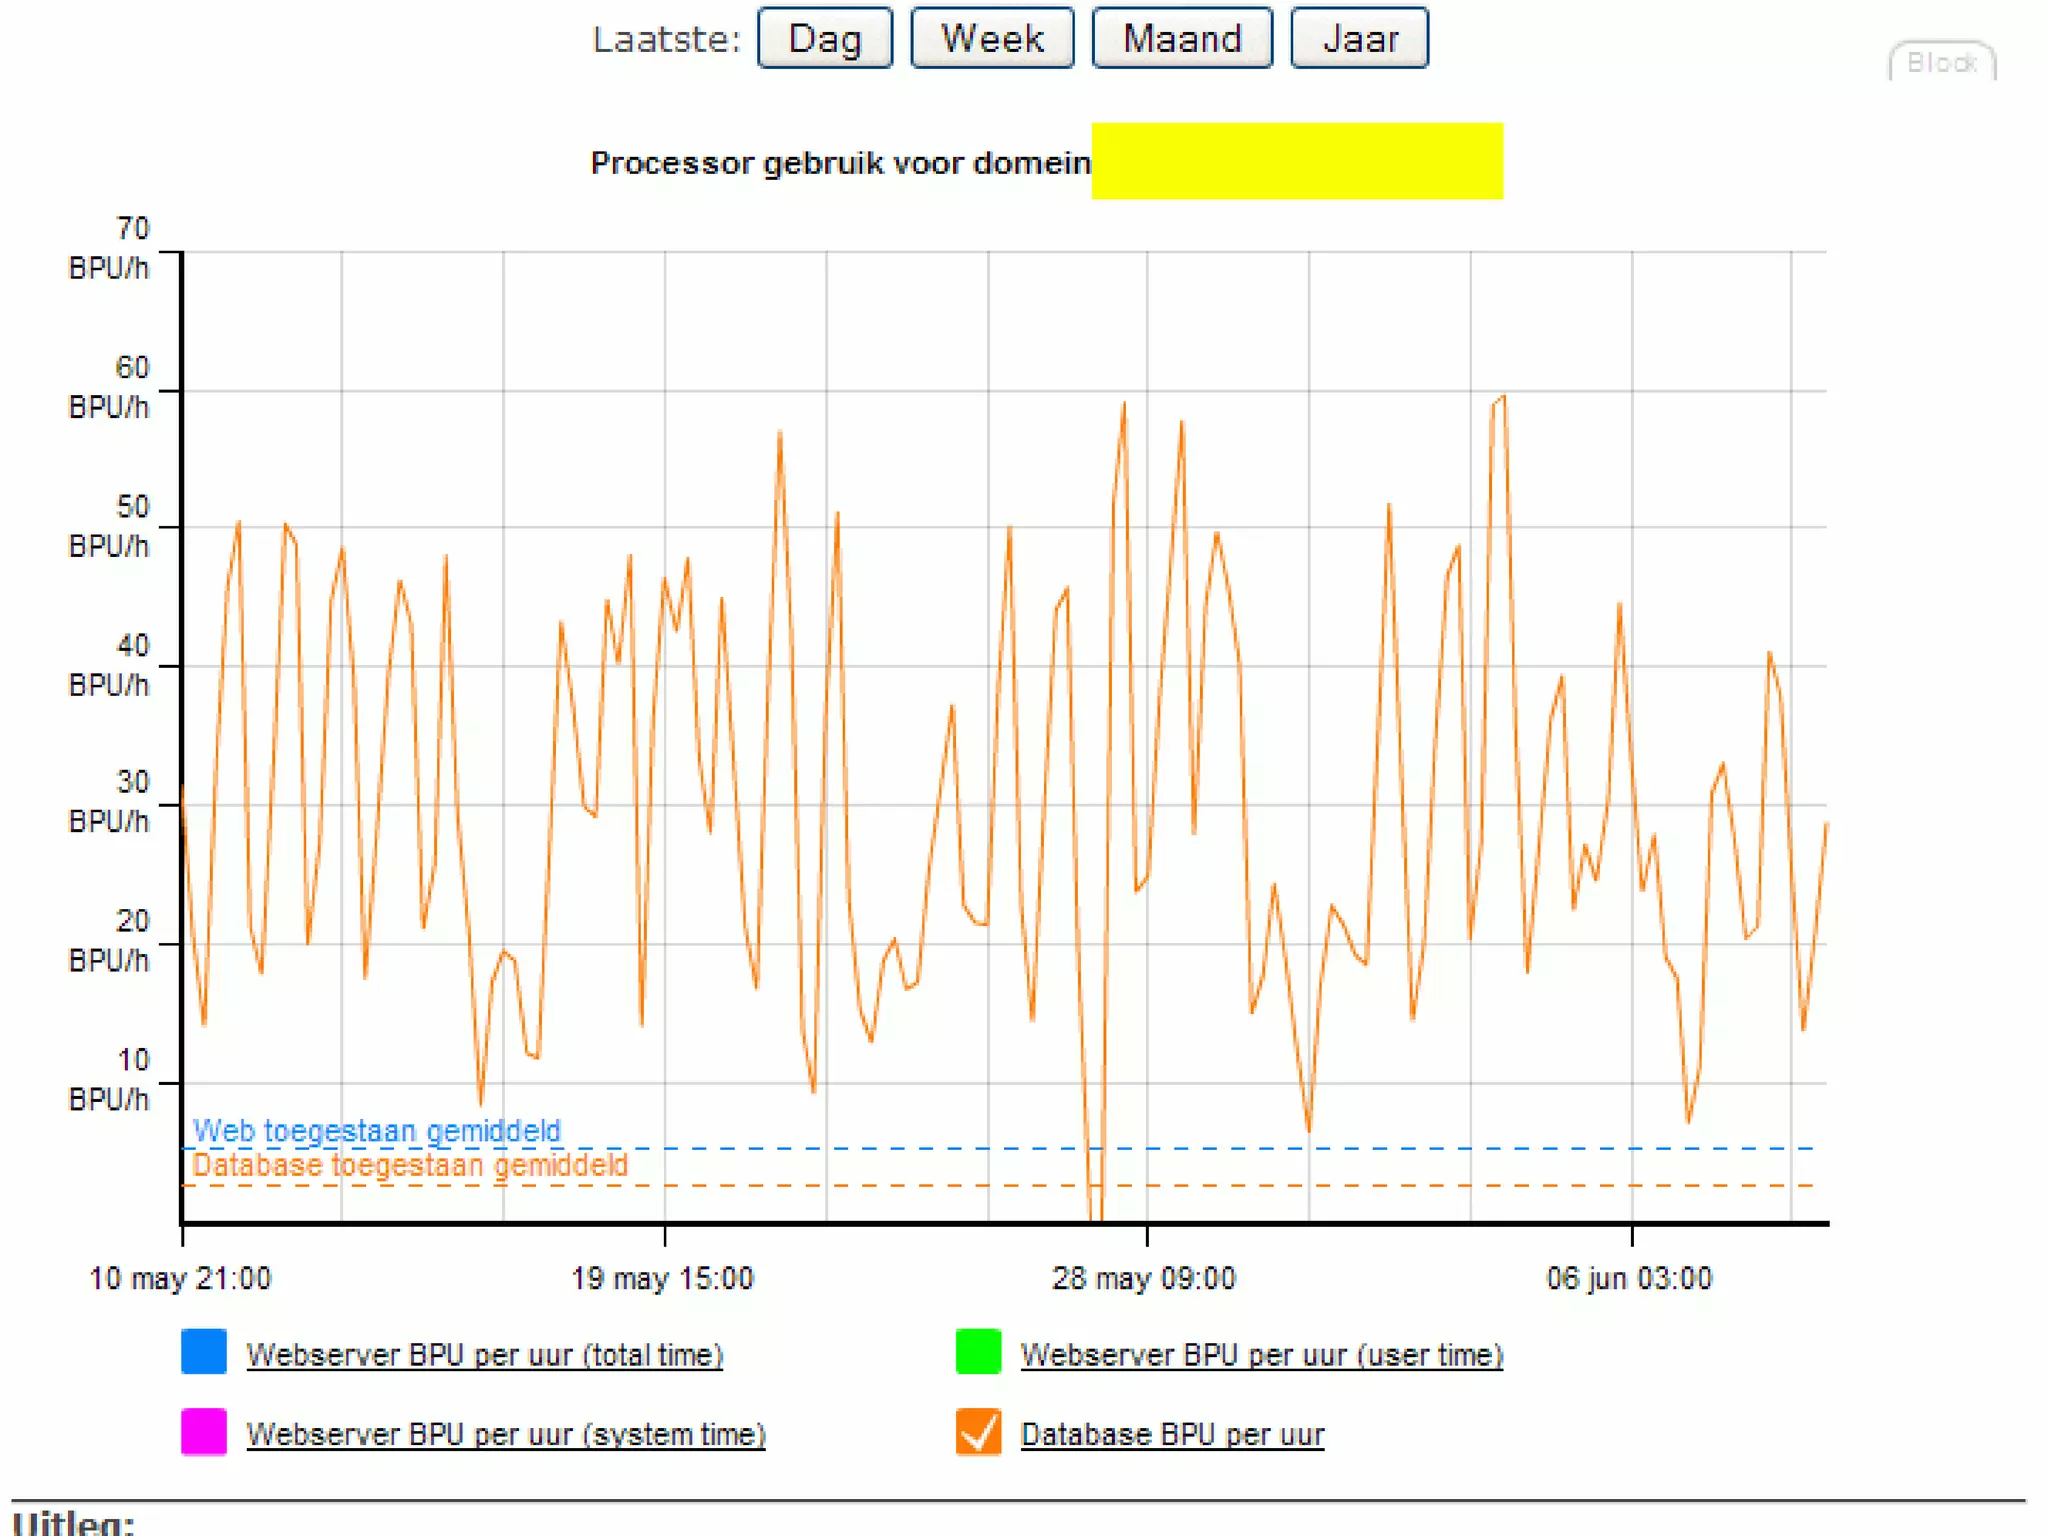The image size is (2048, 1536).
Task: Click the Dag time range button
Action: [824, 39]
